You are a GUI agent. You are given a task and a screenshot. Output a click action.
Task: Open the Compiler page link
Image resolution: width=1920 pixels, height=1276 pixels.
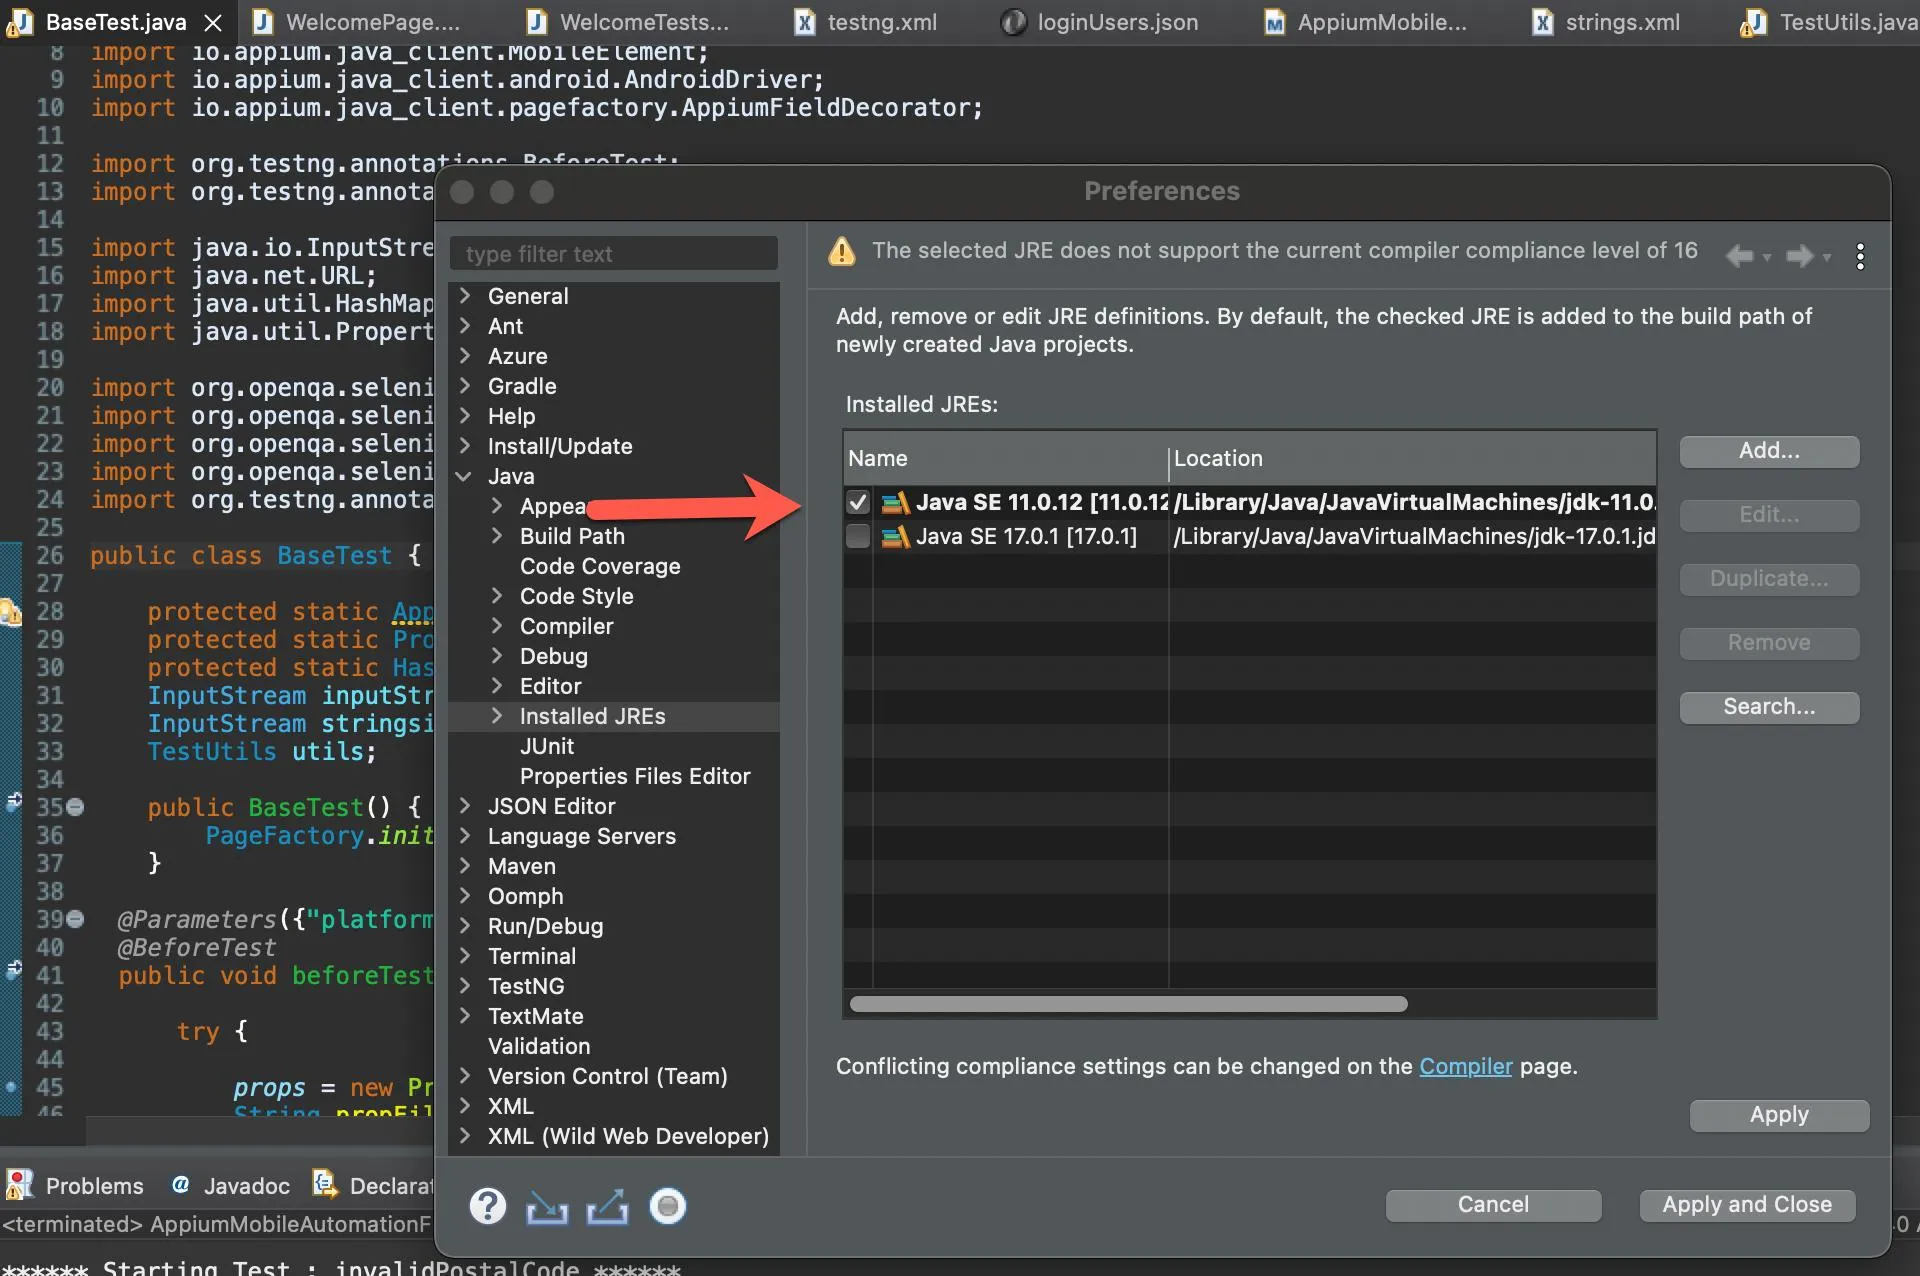coord(1465,1066)
